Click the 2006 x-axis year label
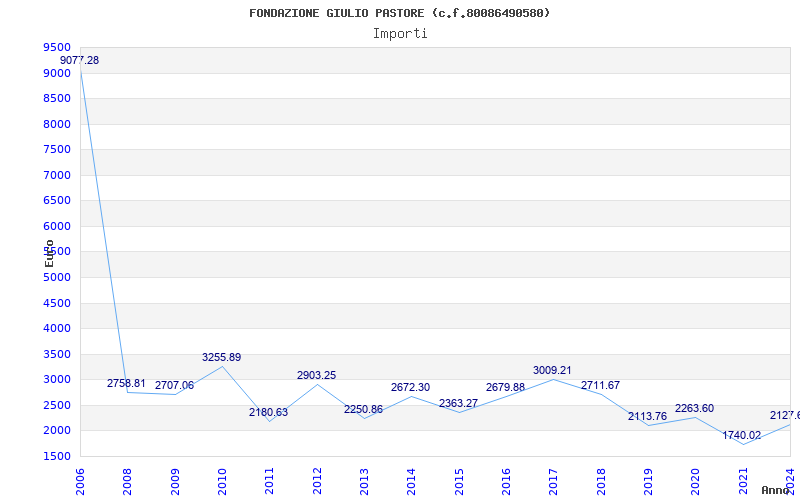The image size is (800, 500). pyautogui.click(x=80, y=482)
